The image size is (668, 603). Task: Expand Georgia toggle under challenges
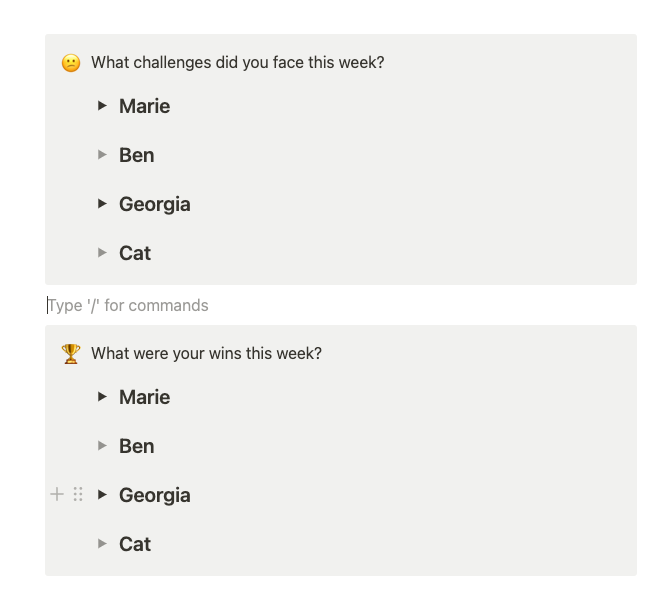click(102, 204)
